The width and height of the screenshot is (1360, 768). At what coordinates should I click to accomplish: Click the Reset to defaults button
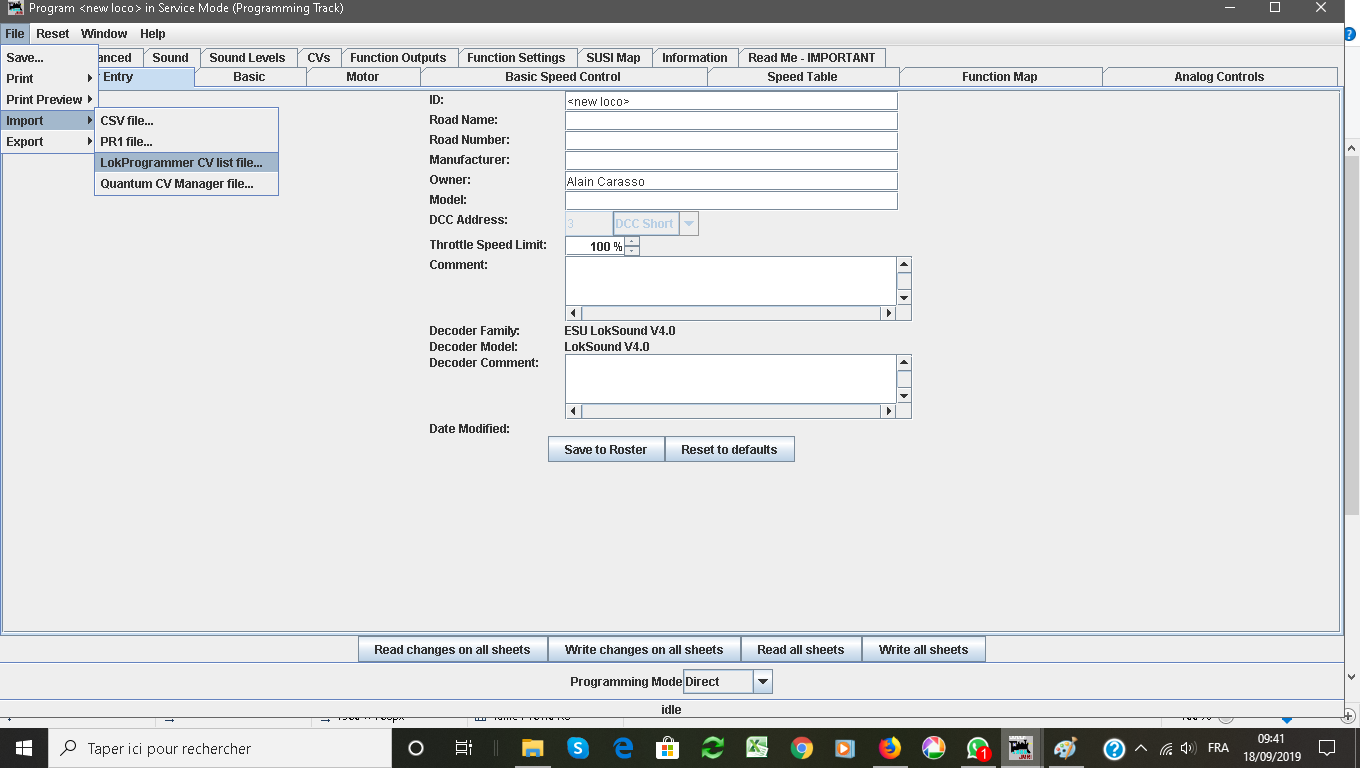pos(729,449)
